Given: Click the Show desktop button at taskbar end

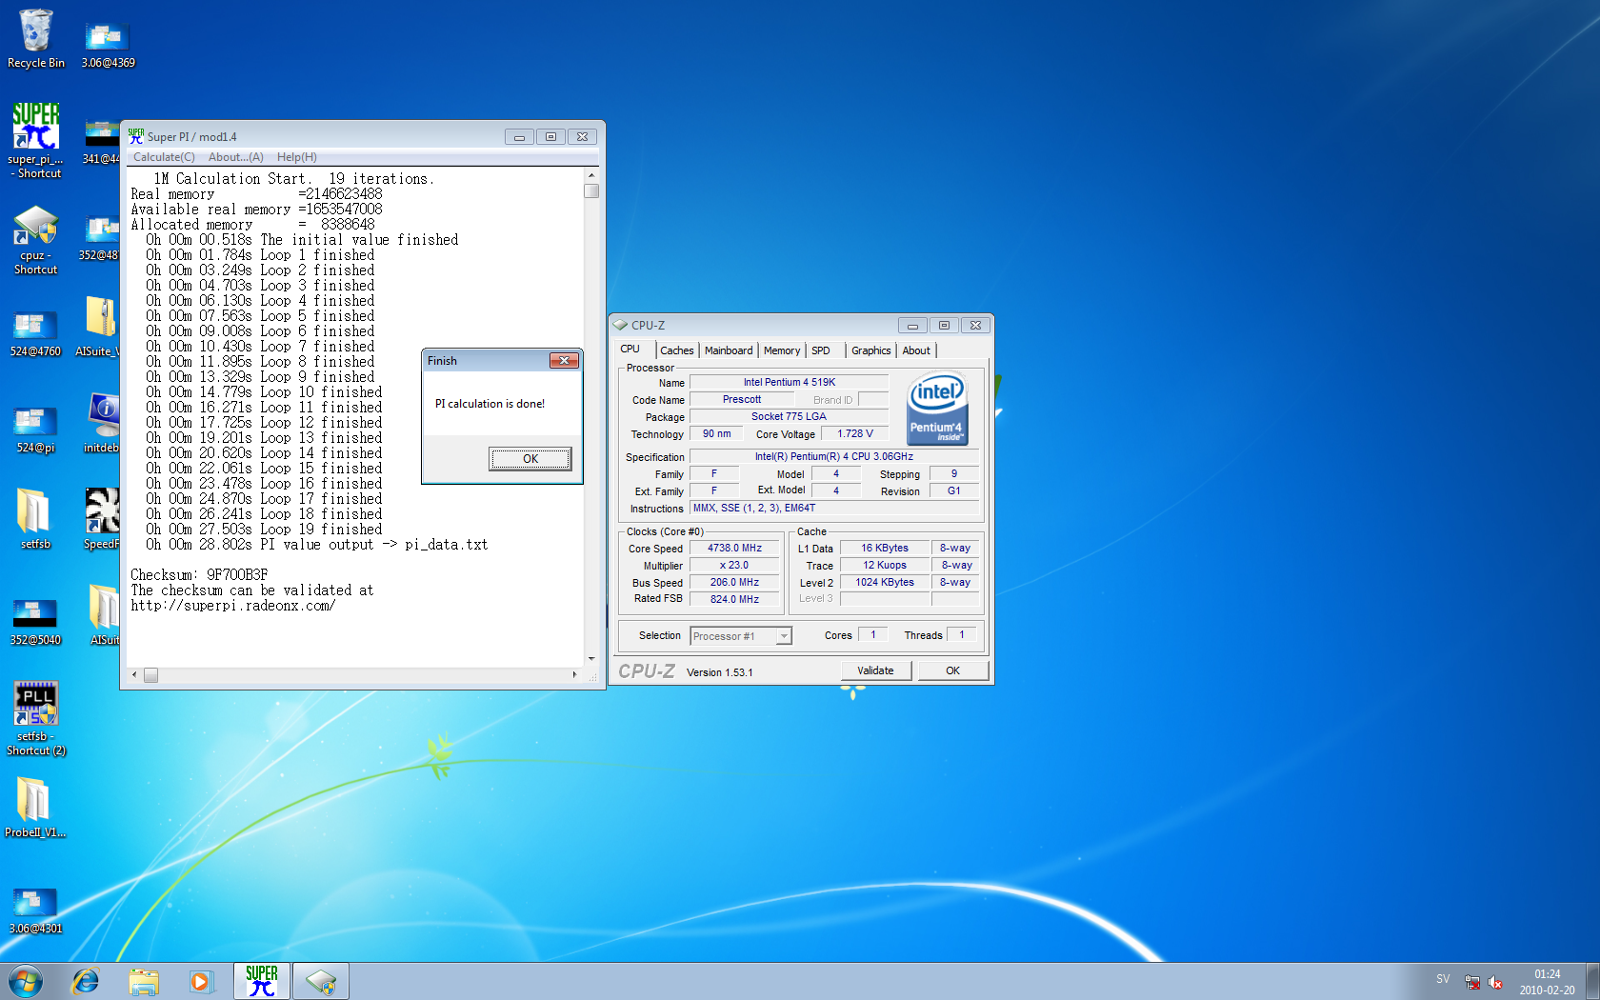Looking at the screenshot, I should (x=1592, y=981).
